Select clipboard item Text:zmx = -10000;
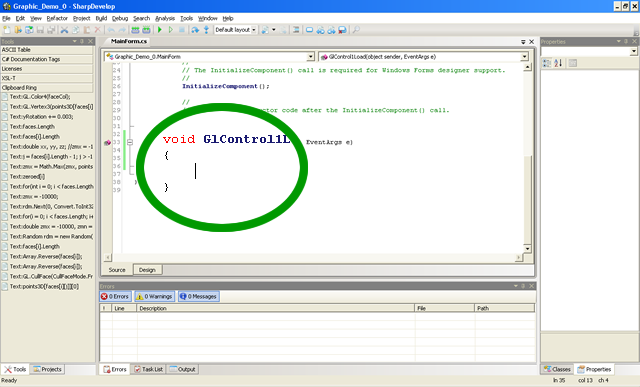The height and width of the screenshot is (387, 640). [34, 197]
